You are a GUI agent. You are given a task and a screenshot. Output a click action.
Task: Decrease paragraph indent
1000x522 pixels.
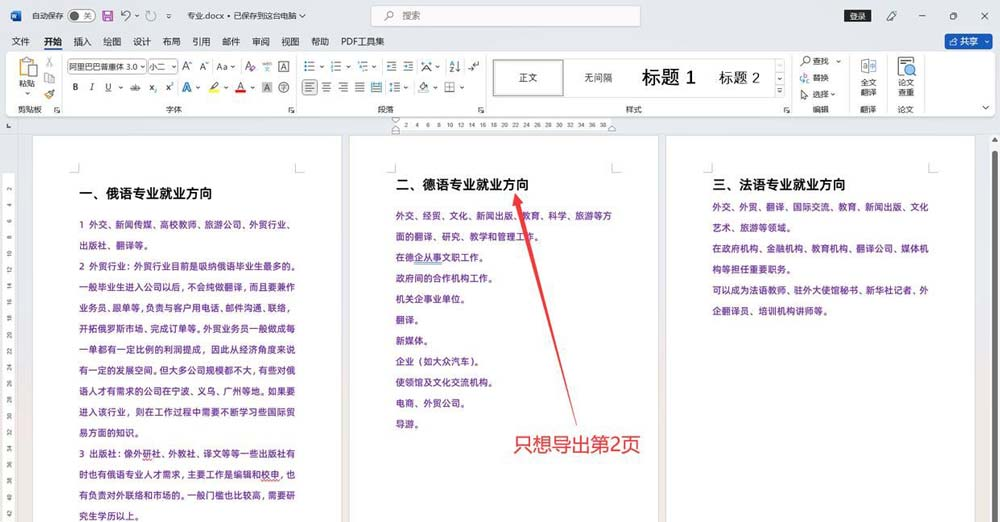392,66
